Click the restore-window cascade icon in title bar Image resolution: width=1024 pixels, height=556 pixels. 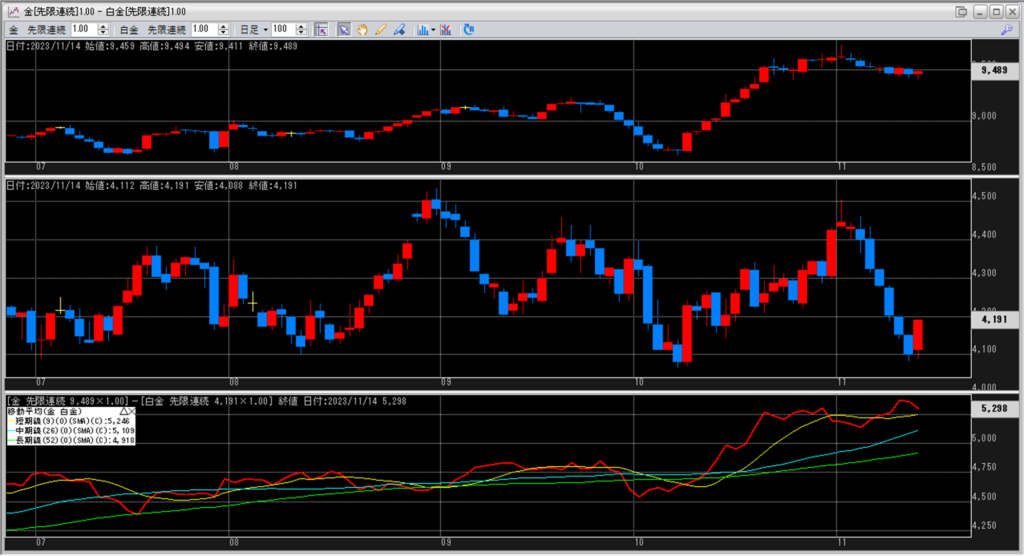tap(961, 11)
